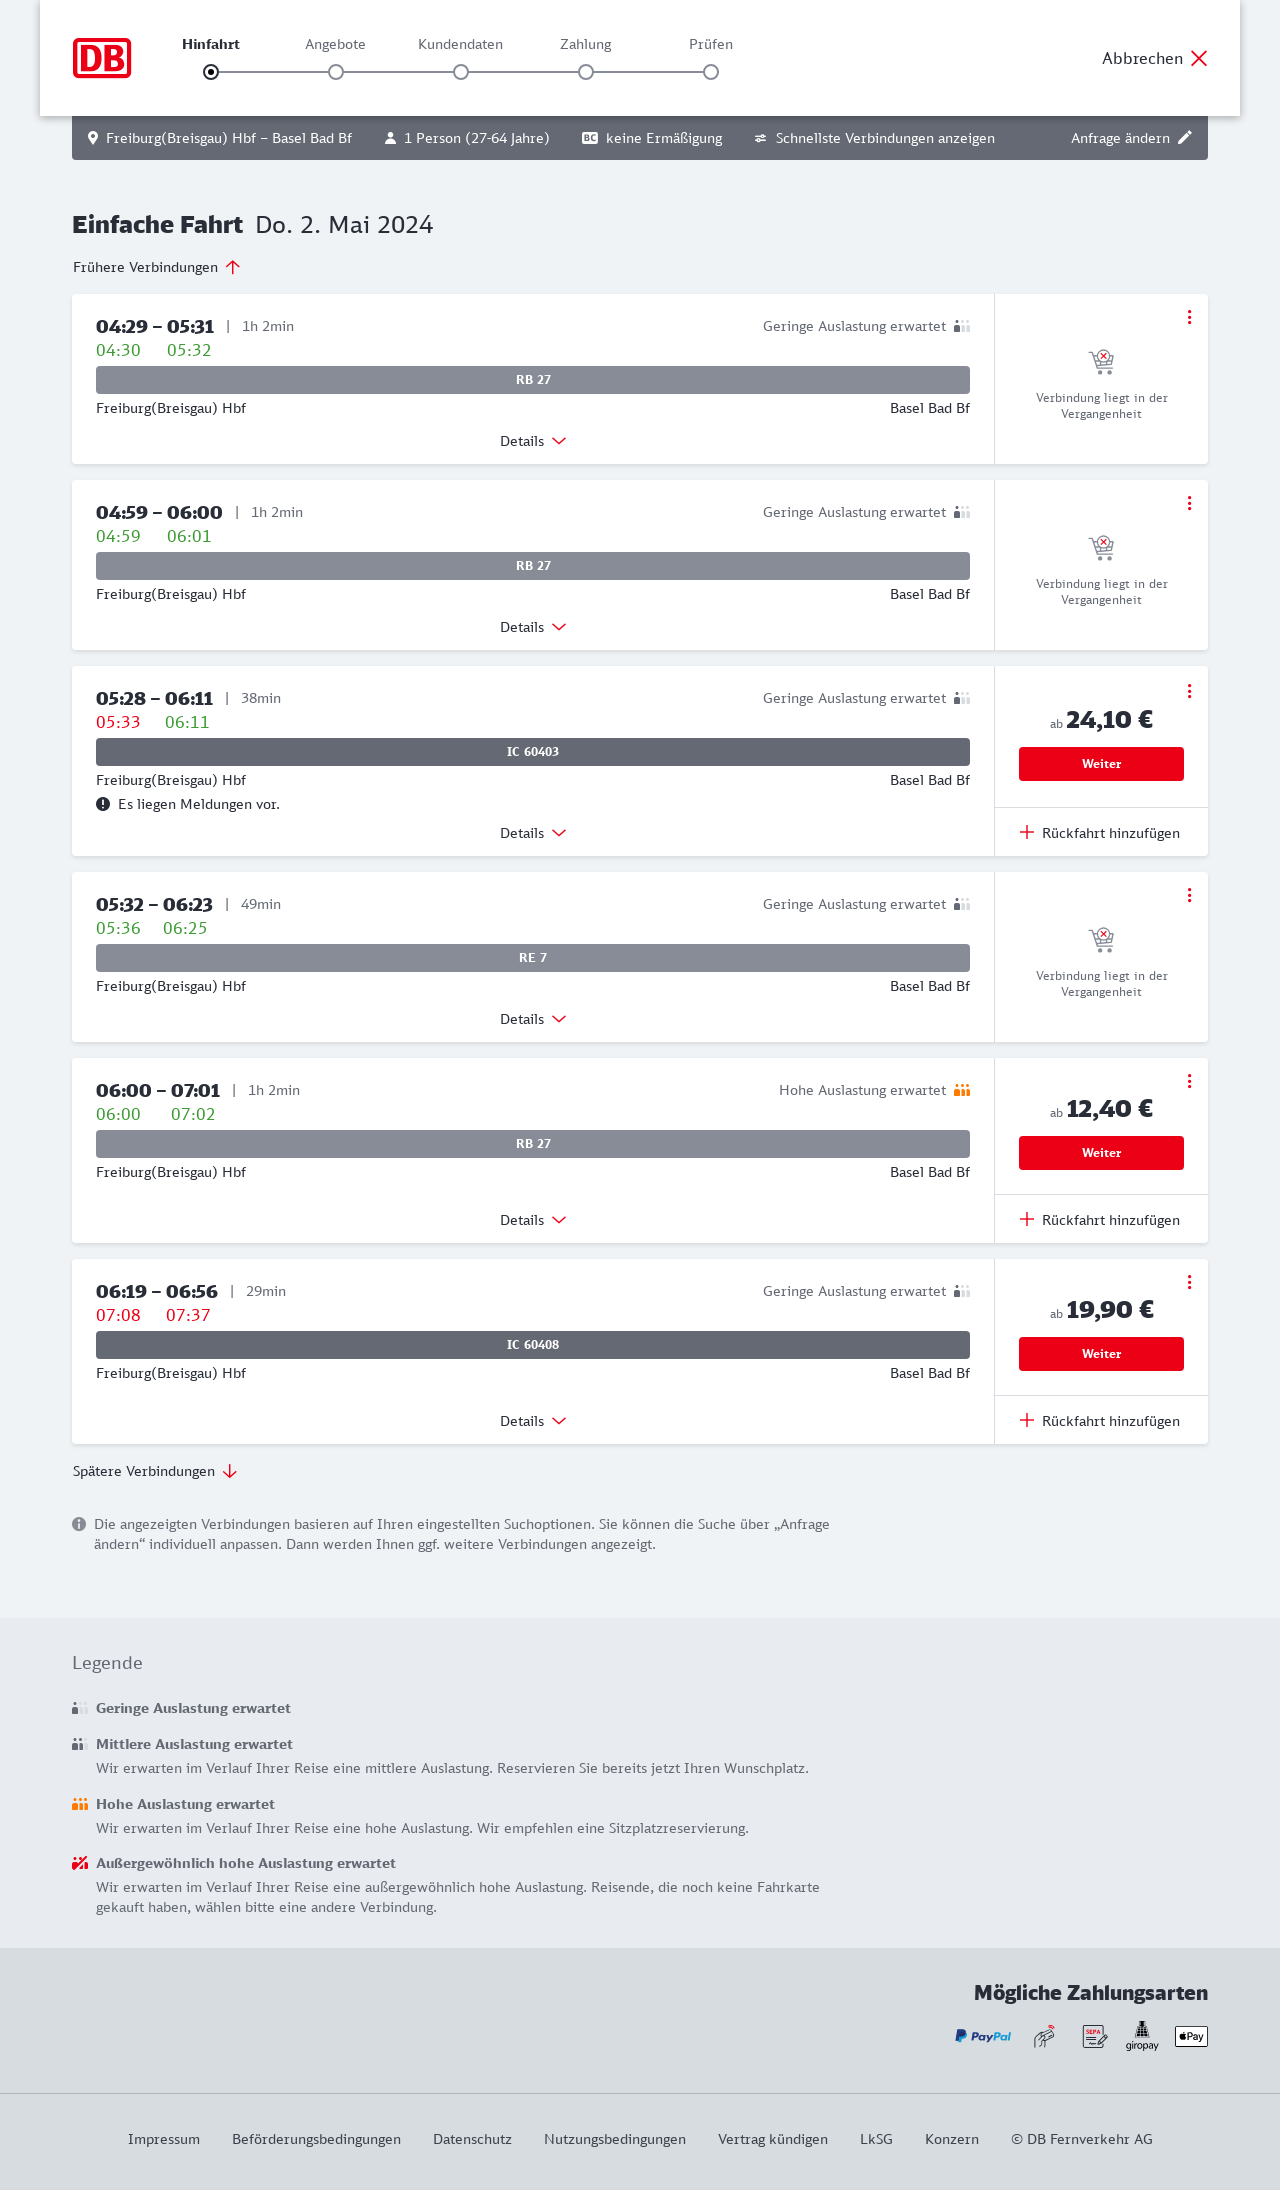
Task: Click the PayPal payment icon
Action: point(983,2036)
